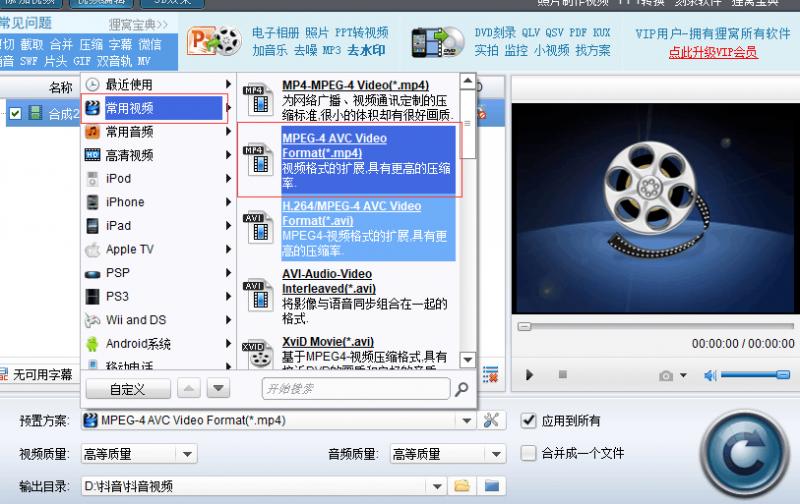The image size is (800, 504).
Task: Click the H.264 AVI format icon
Action: [x=259, y=228]
